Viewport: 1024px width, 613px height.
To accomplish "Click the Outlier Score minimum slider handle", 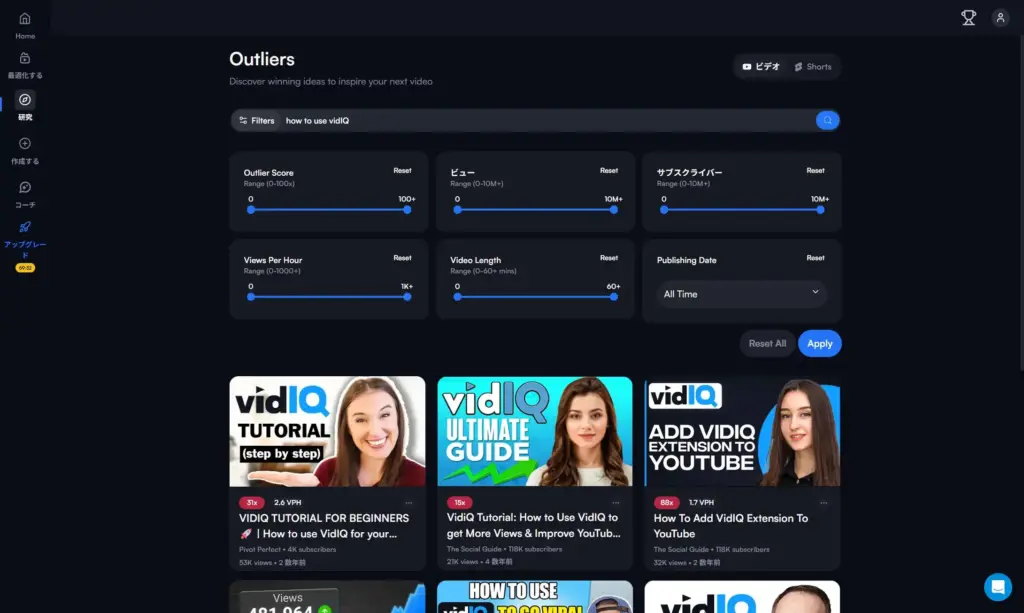I will [251, 210].
